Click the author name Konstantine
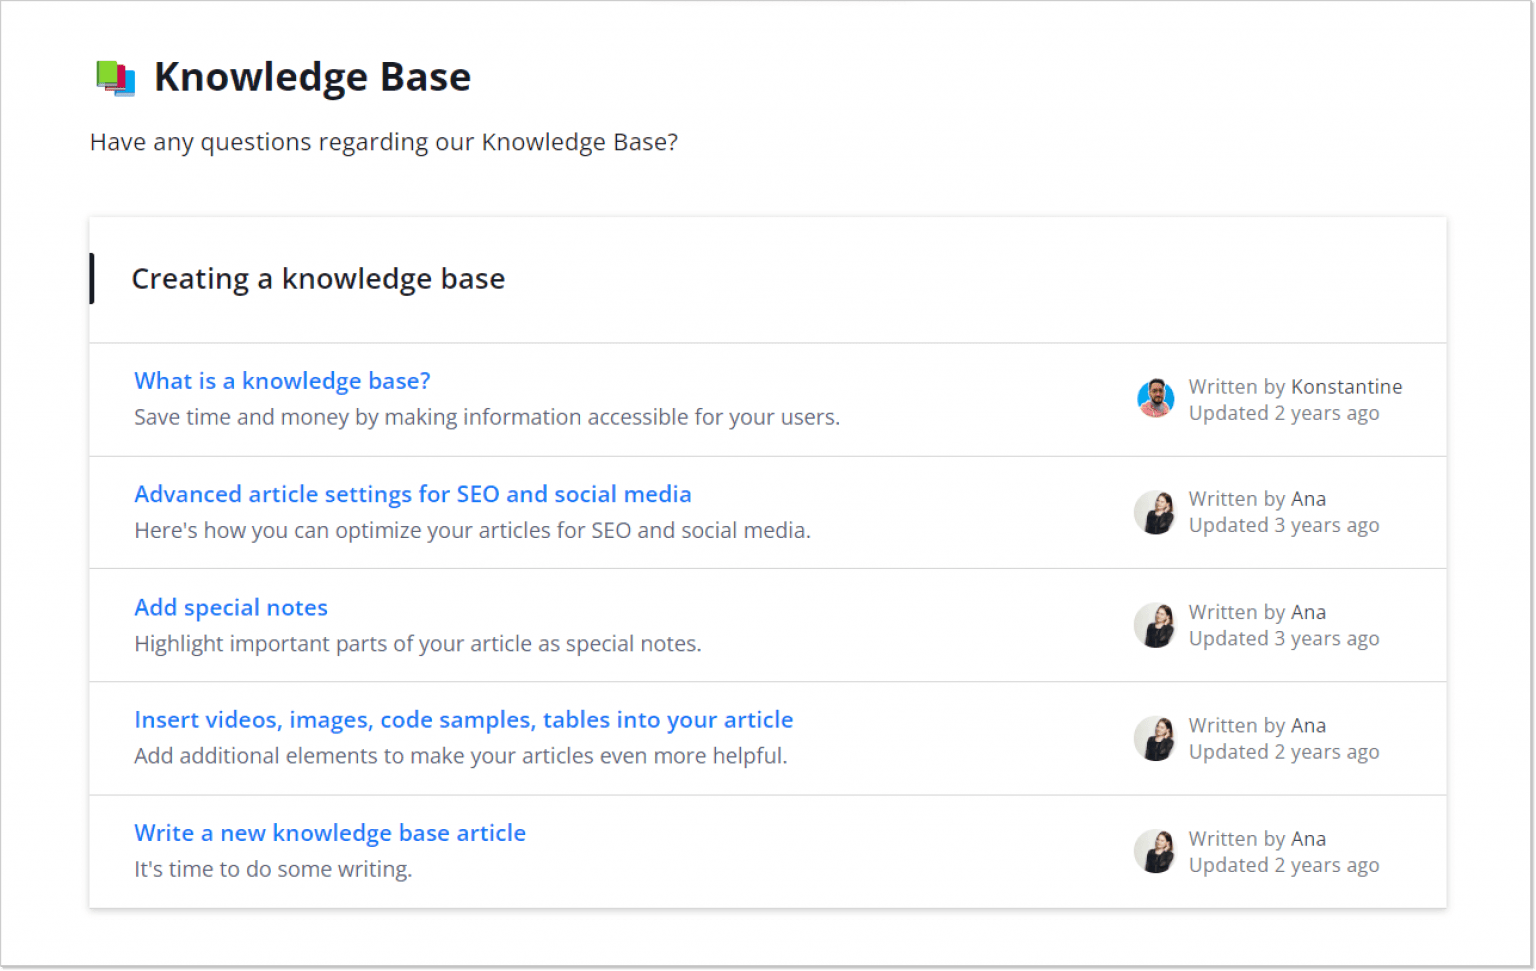The width and height of the screenshot is (1536, 971). coord(1346,386)
